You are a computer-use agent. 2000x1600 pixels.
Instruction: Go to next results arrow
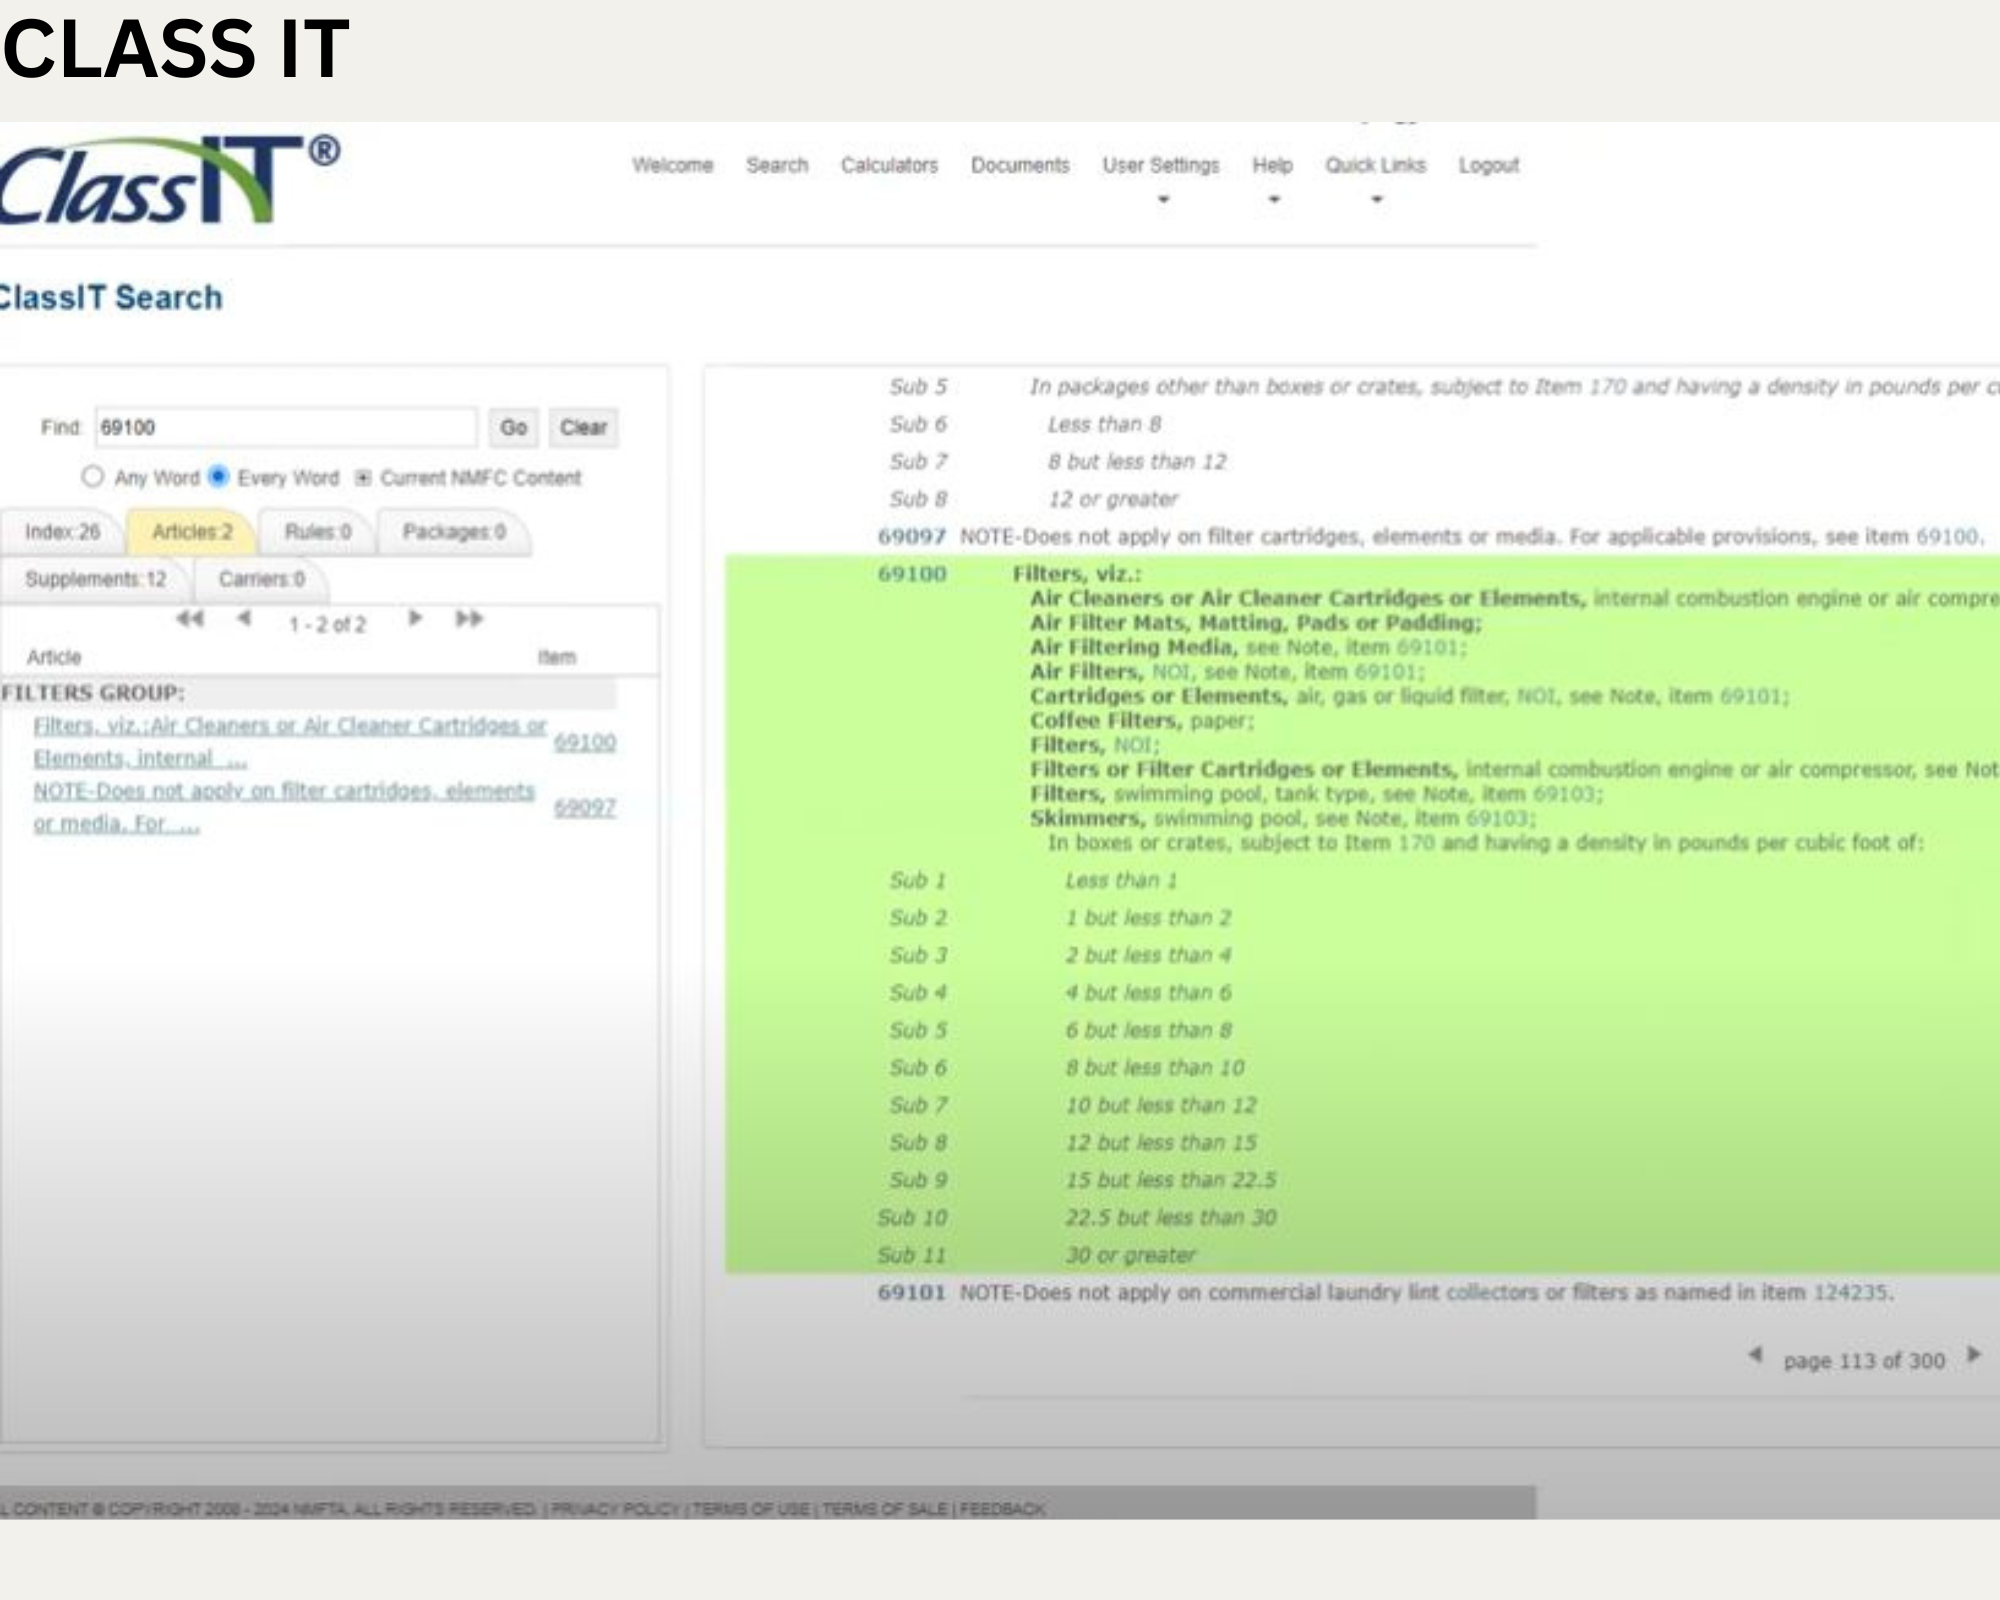(x=415, y=619)
